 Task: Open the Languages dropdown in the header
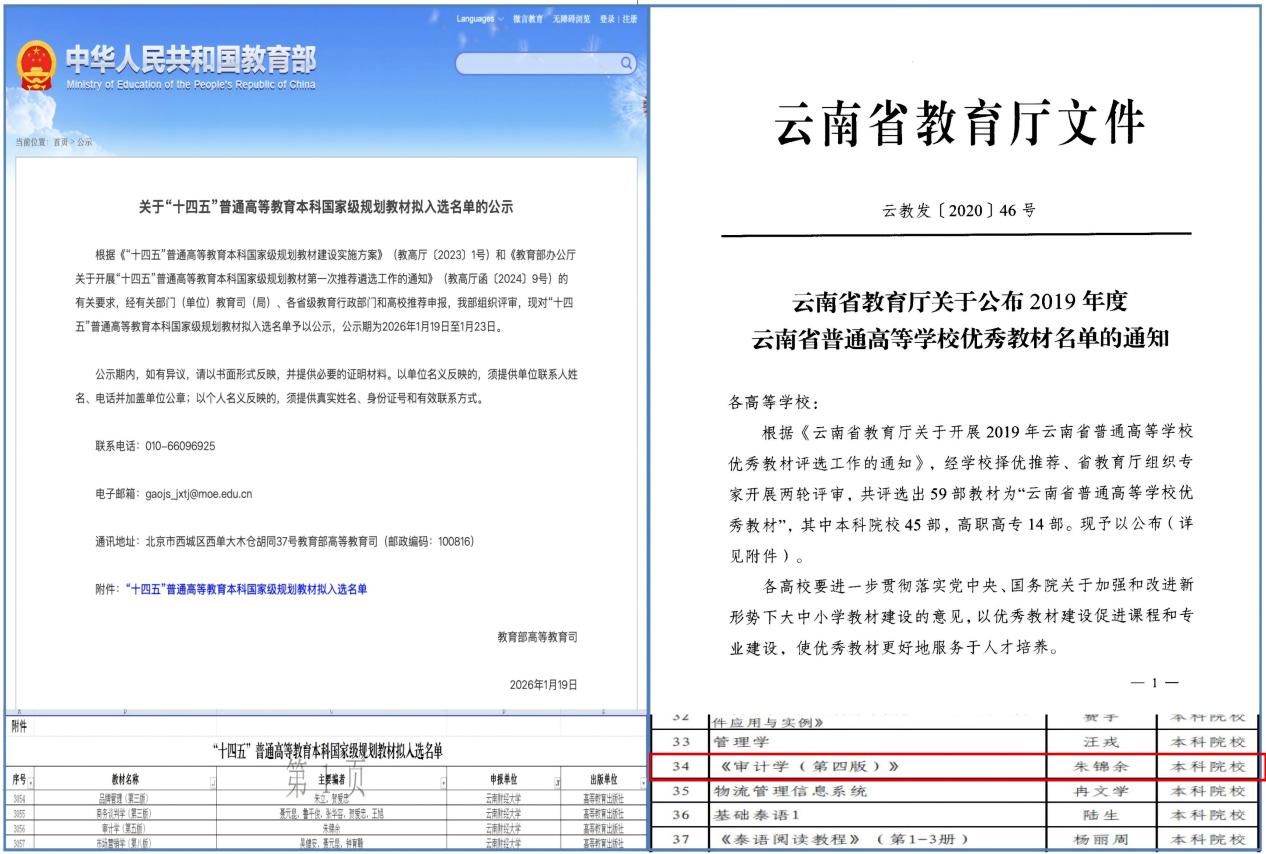pyautogui.click(x=480, y=19)
